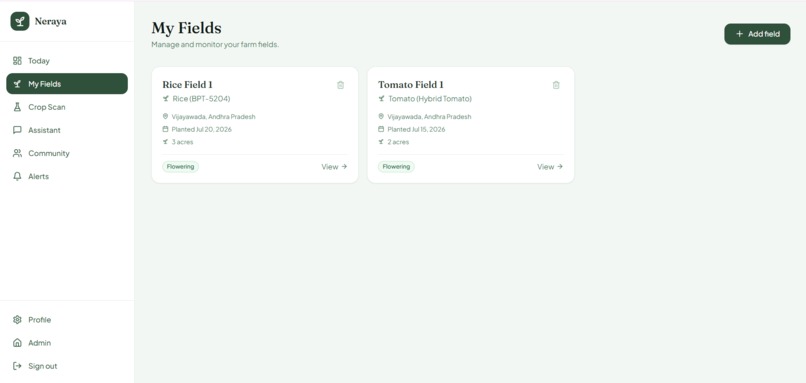Click the Sign out arrow icon

tap(17, 366)
